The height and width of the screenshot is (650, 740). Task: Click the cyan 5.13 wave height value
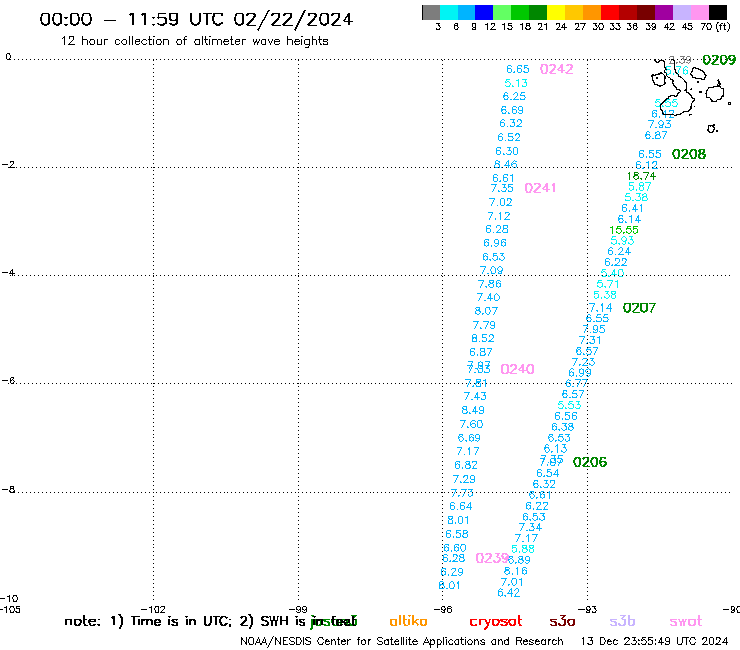[516, 83]
